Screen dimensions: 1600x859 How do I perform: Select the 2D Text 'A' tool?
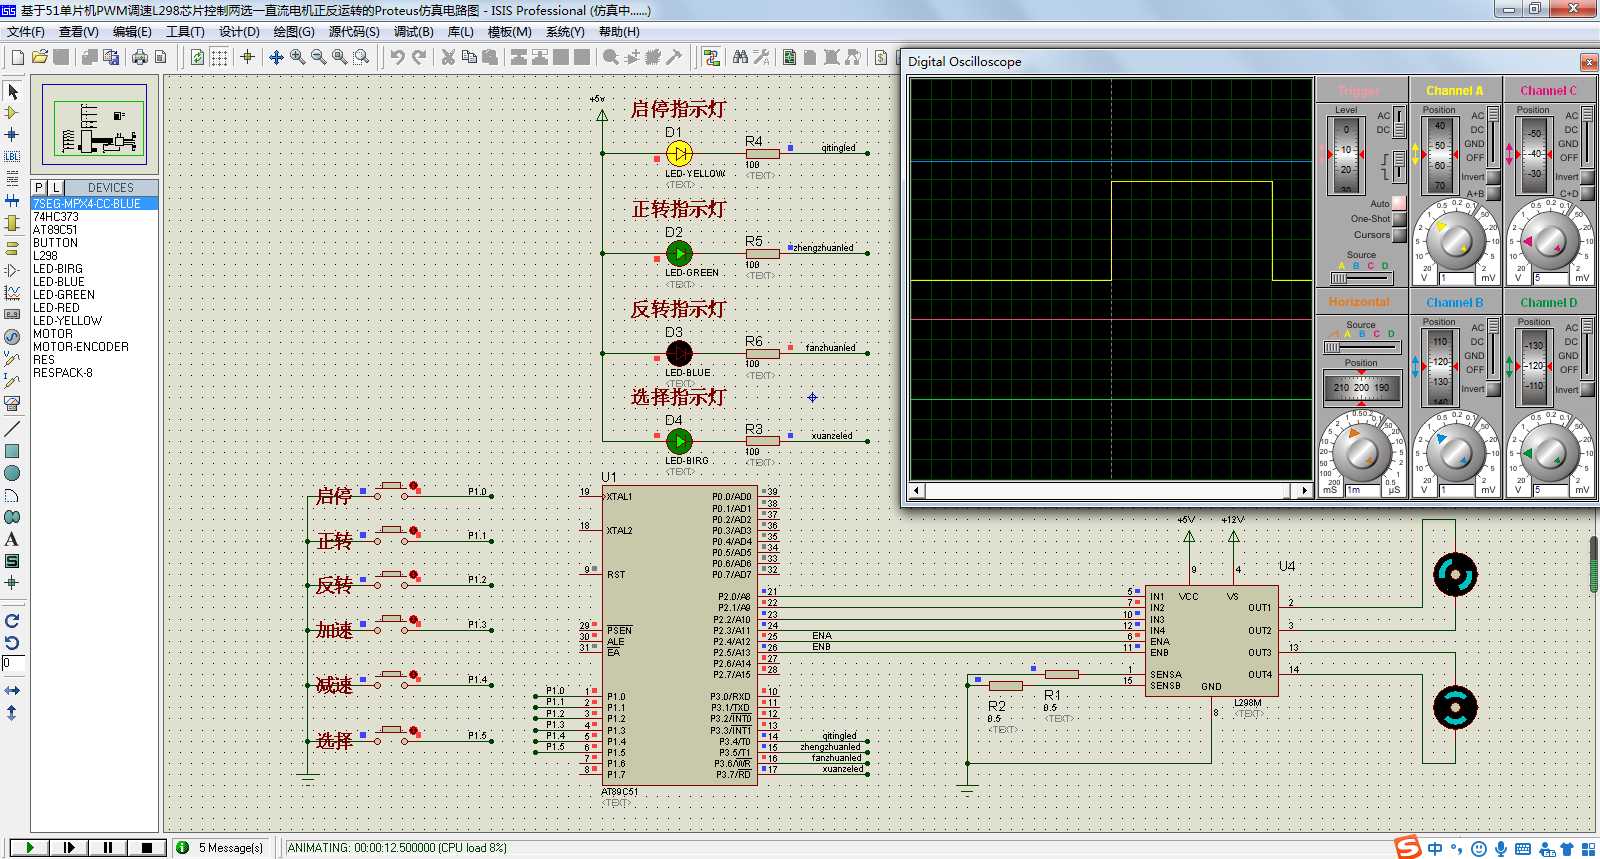12,539
